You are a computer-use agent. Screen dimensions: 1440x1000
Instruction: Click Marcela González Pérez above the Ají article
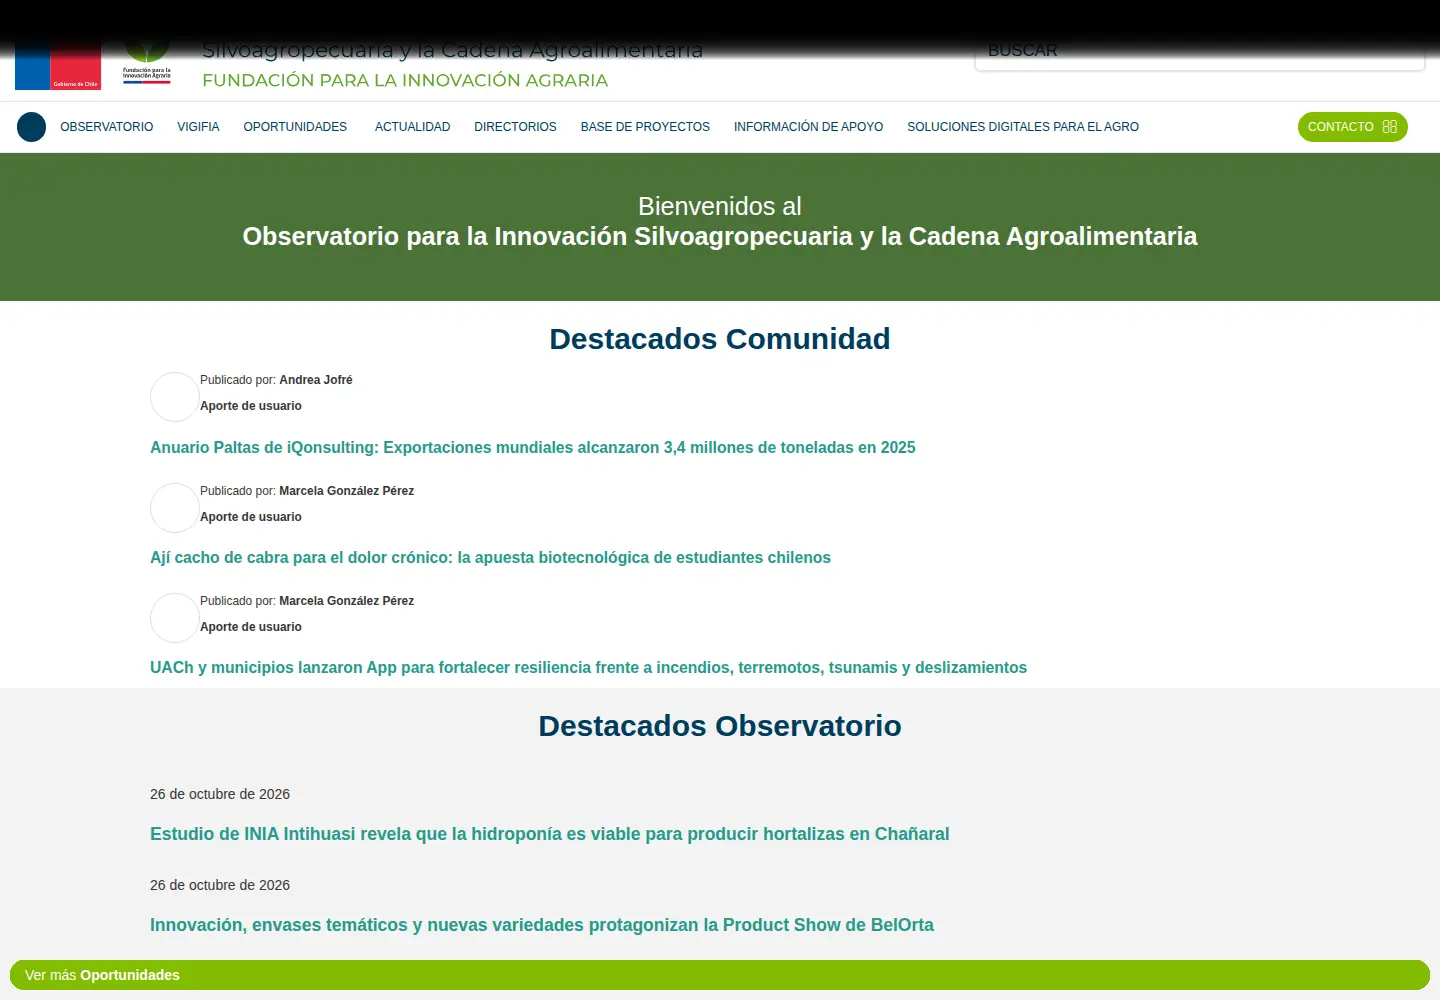pyautogui.click(x=346, y=491)
